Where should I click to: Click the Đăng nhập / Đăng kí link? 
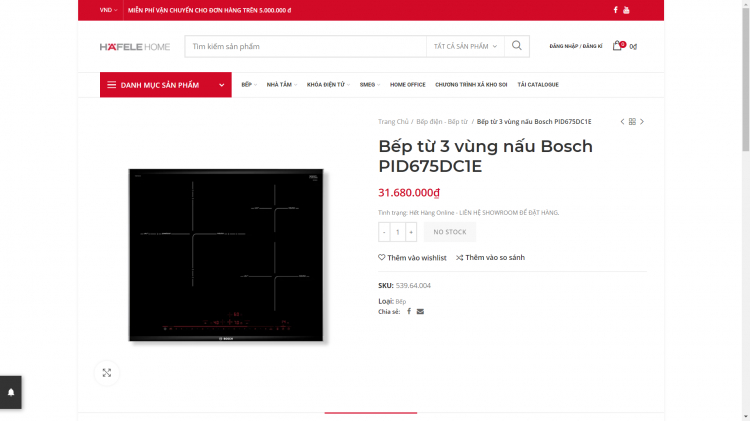[x=576, y=46]
